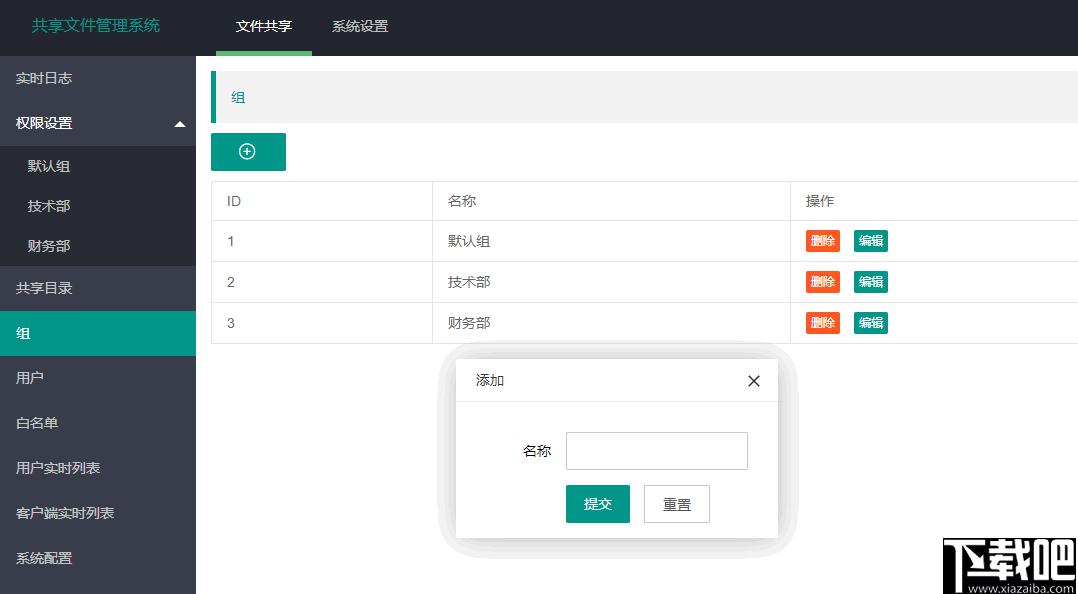The image size is (1078, 594).
Task: Open 客户端实时列表 in the sidebar
Action: (98, 514)
